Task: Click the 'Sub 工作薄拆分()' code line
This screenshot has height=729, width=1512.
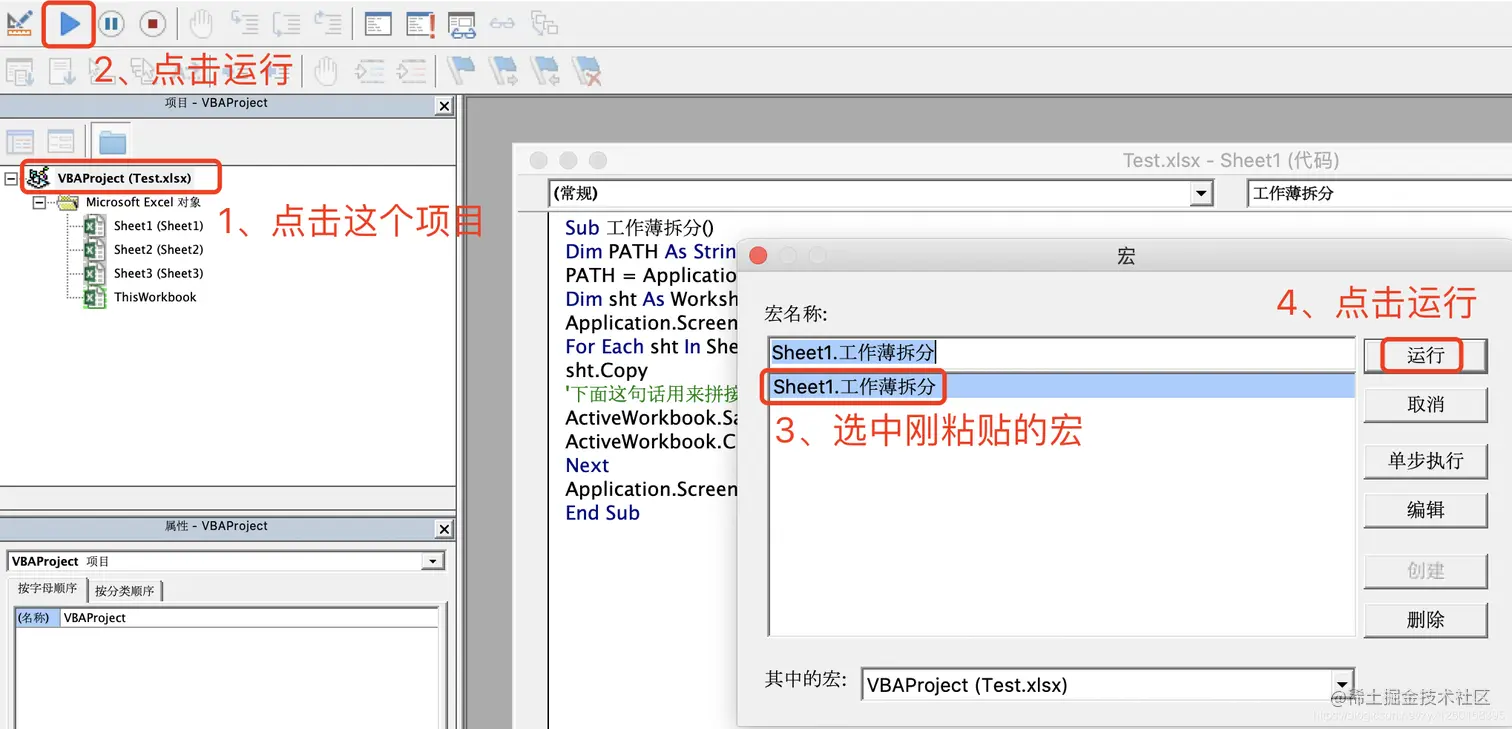Action: (x=640, y=228)
